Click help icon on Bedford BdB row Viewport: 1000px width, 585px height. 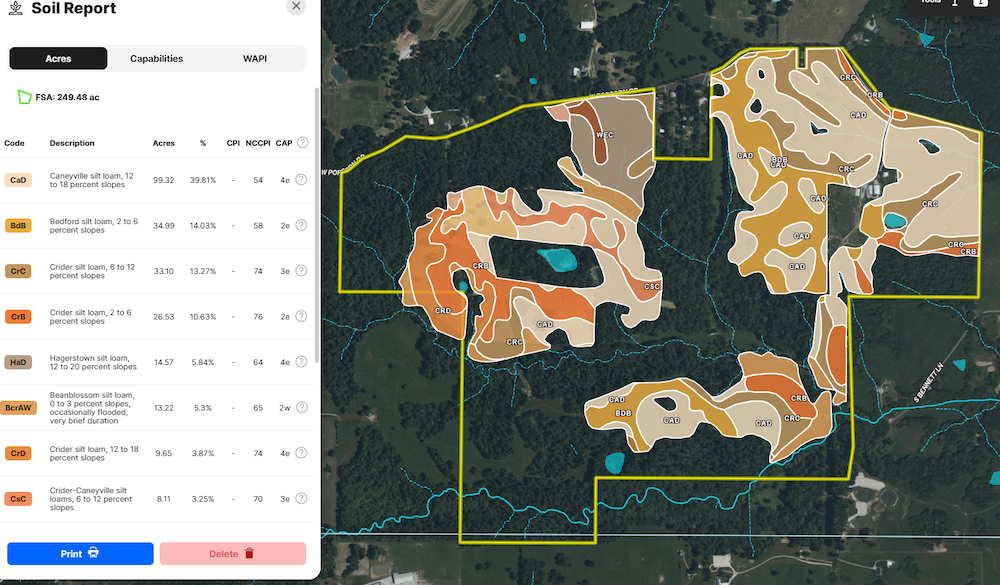coord(301,226)
